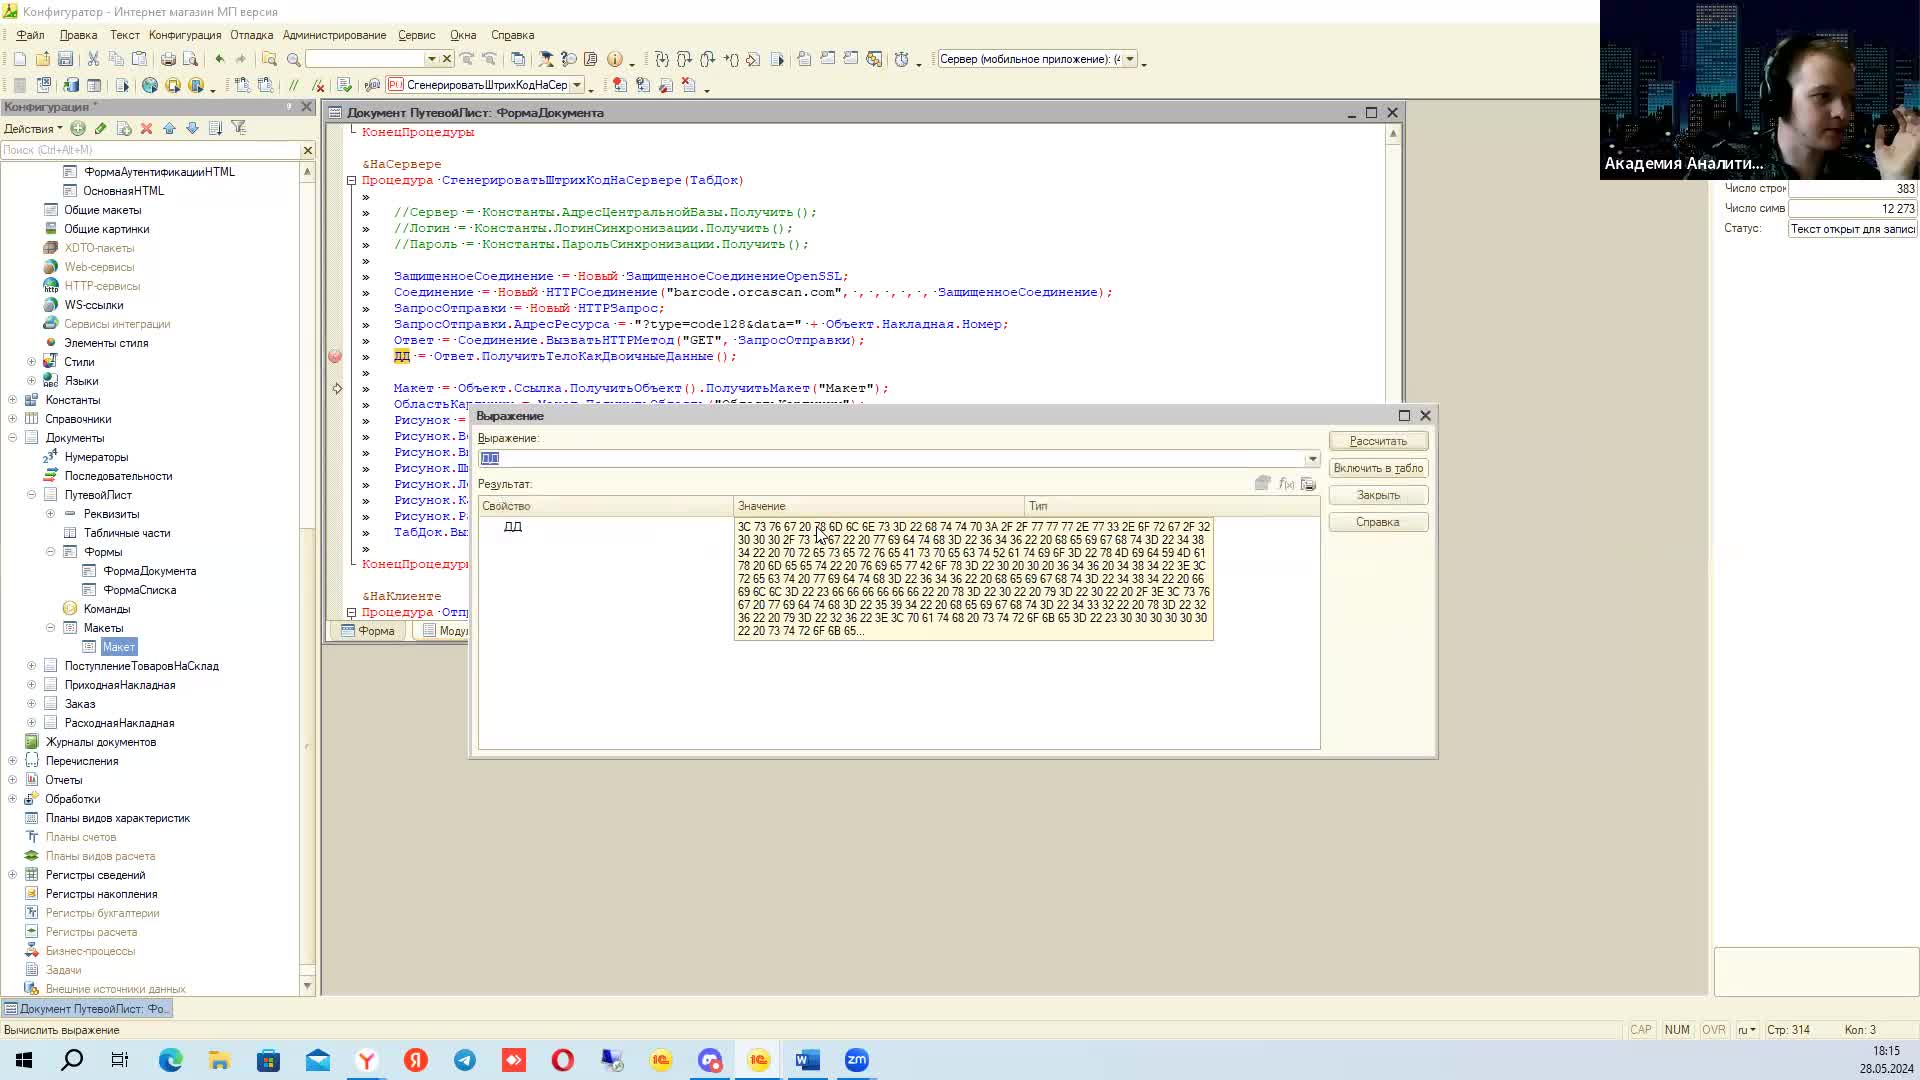Open the Файл menu
The image size is (1920, 1080).
point(30,35)
